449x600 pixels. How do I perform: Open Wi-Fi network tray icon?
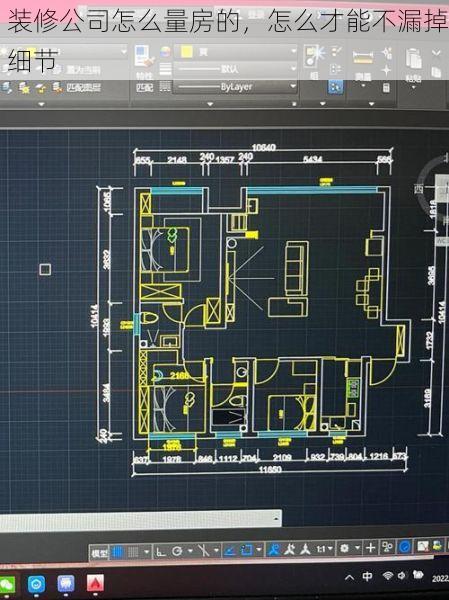pos(388,575)
